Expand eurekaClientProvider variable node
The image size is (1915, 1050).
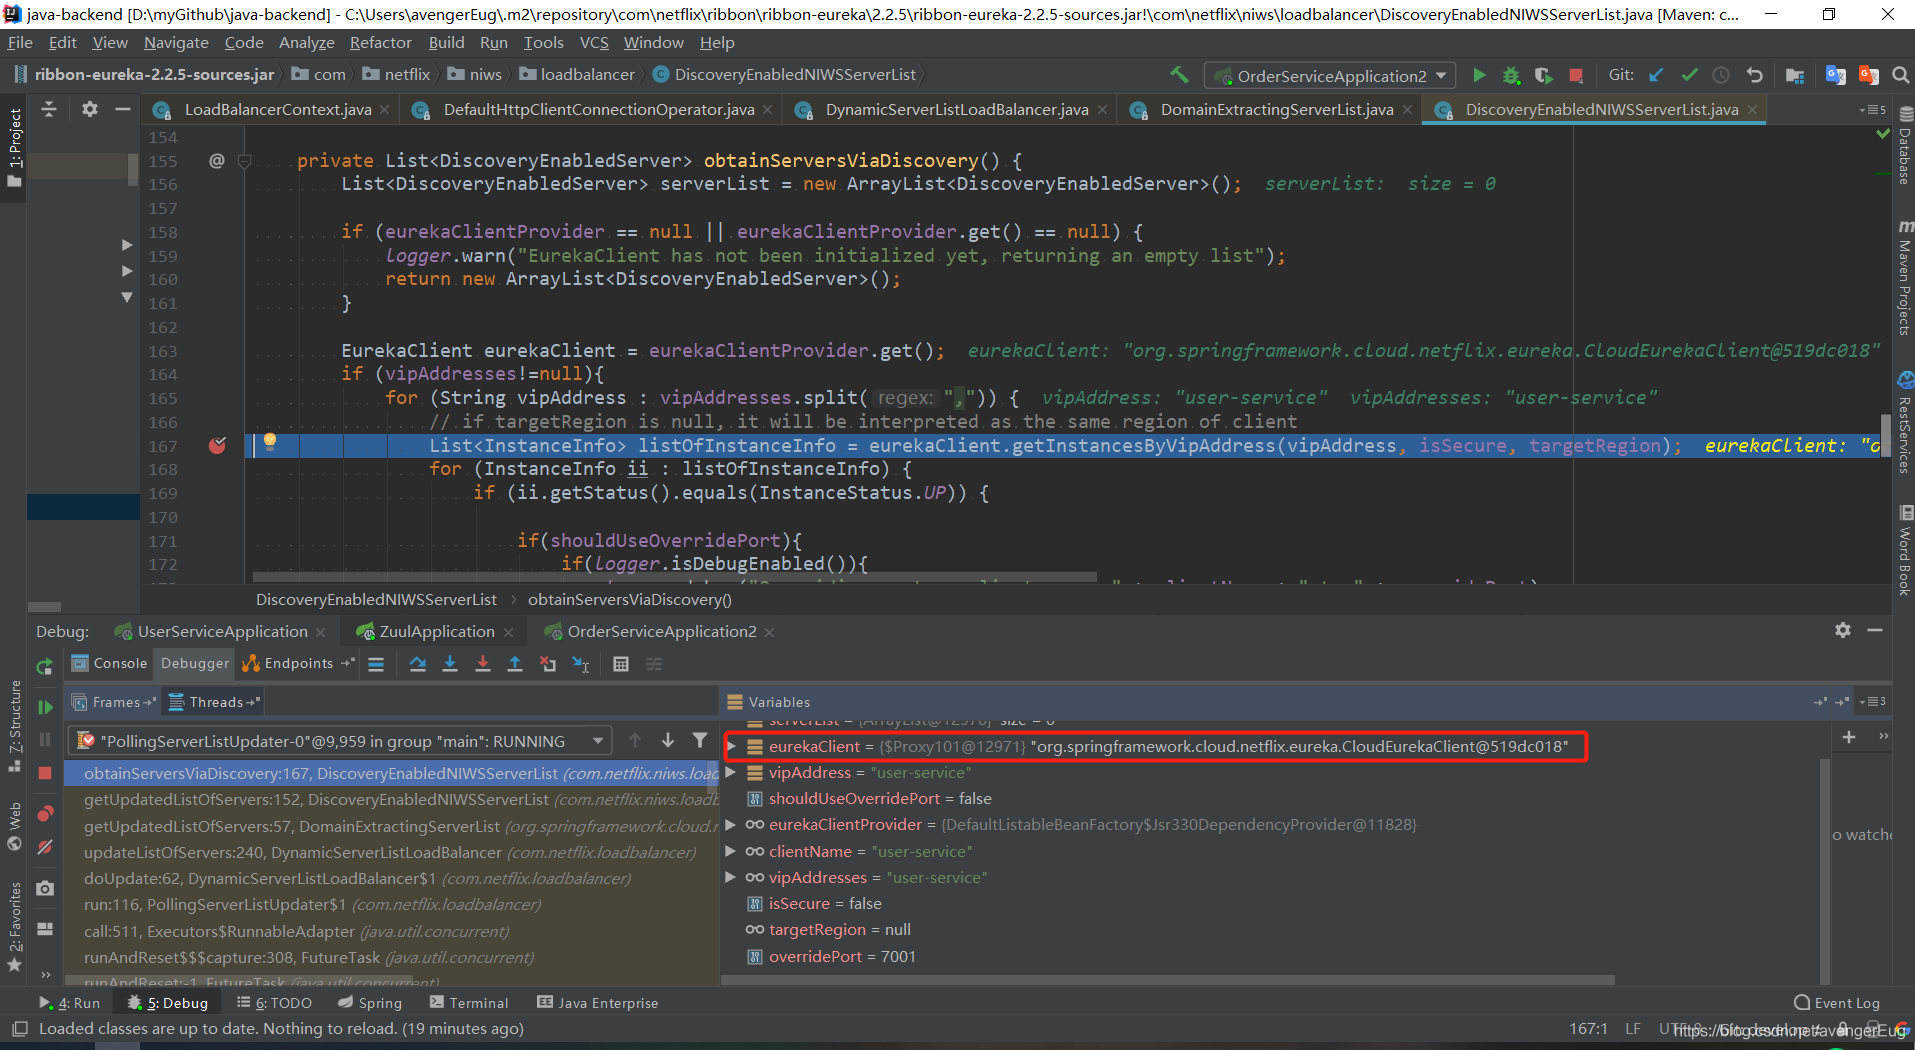pos(731,824)
